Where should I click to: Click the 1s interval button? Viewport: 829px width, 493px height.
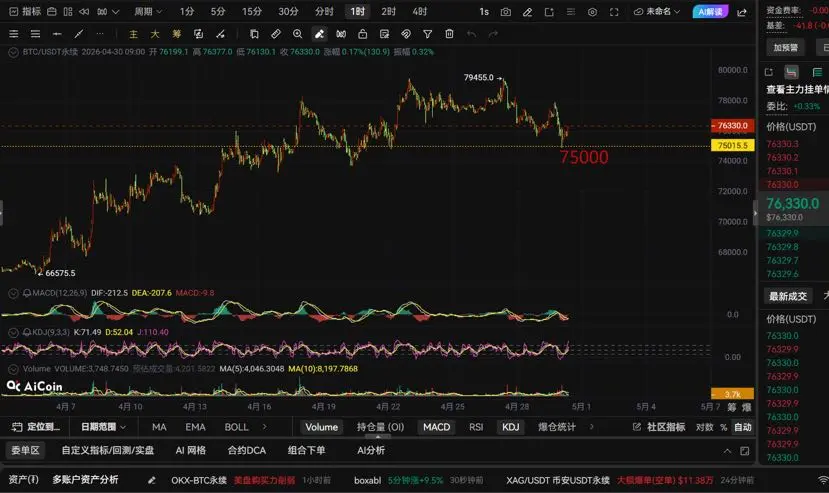click(x=484, y=11)
